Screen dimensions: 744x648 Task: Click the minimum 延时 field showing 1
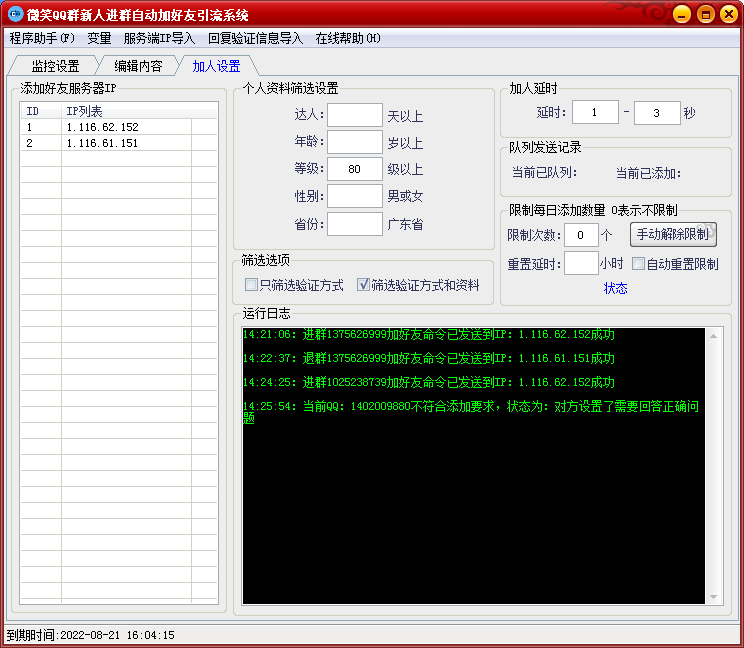[595, 112]
